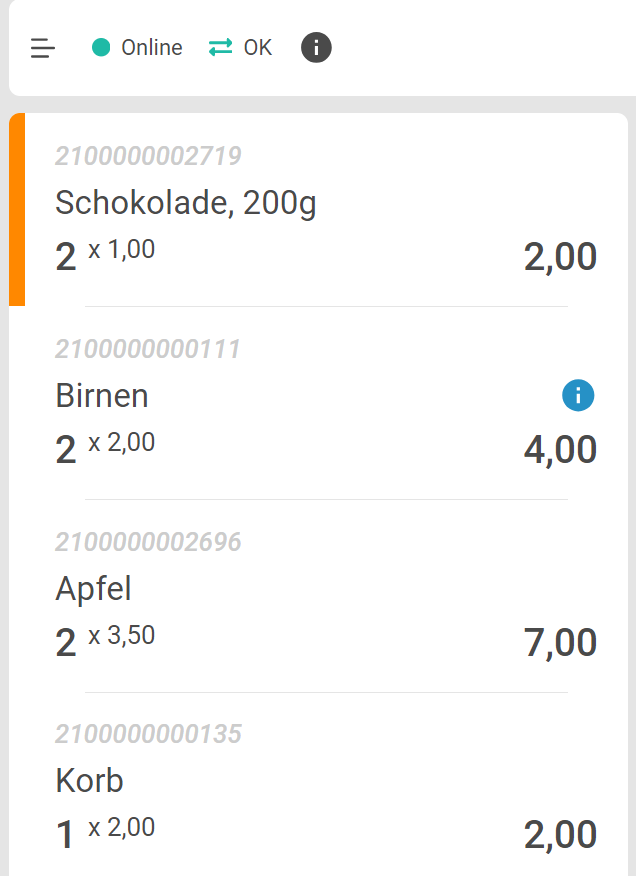Click the OK sync status label
This screenshot has width=636, height=876.
click(258, 47)
